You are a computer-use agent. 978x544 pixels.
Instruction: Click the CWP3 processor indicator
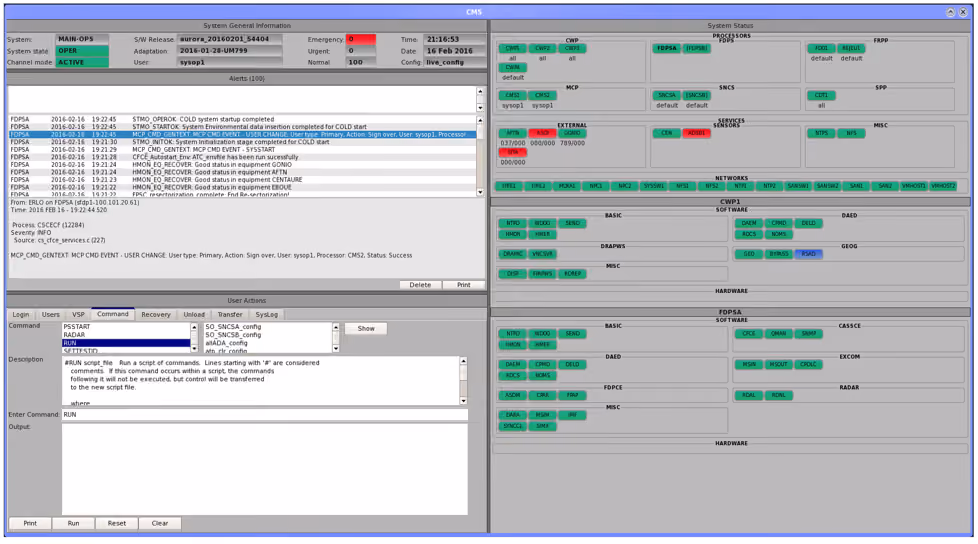(x=572, y=48)
